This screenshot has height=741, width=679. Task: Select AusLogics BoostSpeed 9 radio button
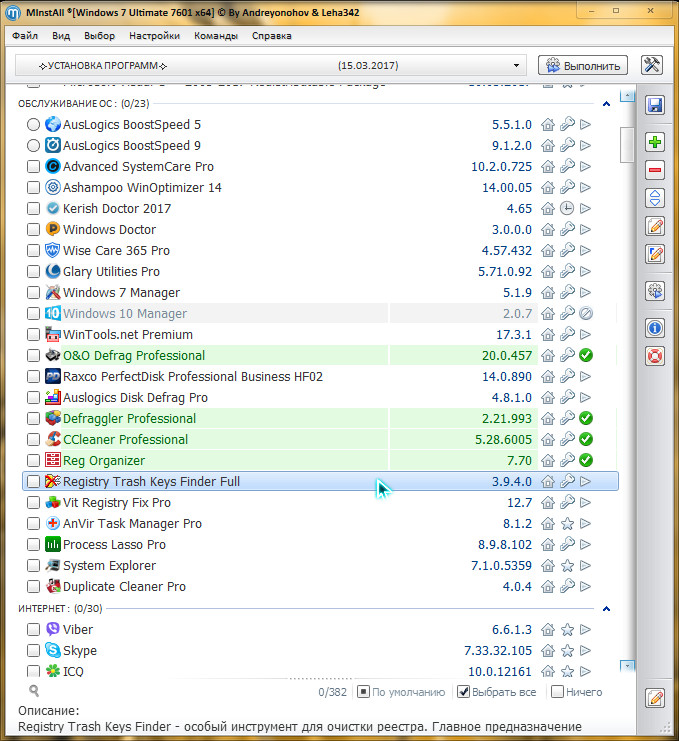33,146
